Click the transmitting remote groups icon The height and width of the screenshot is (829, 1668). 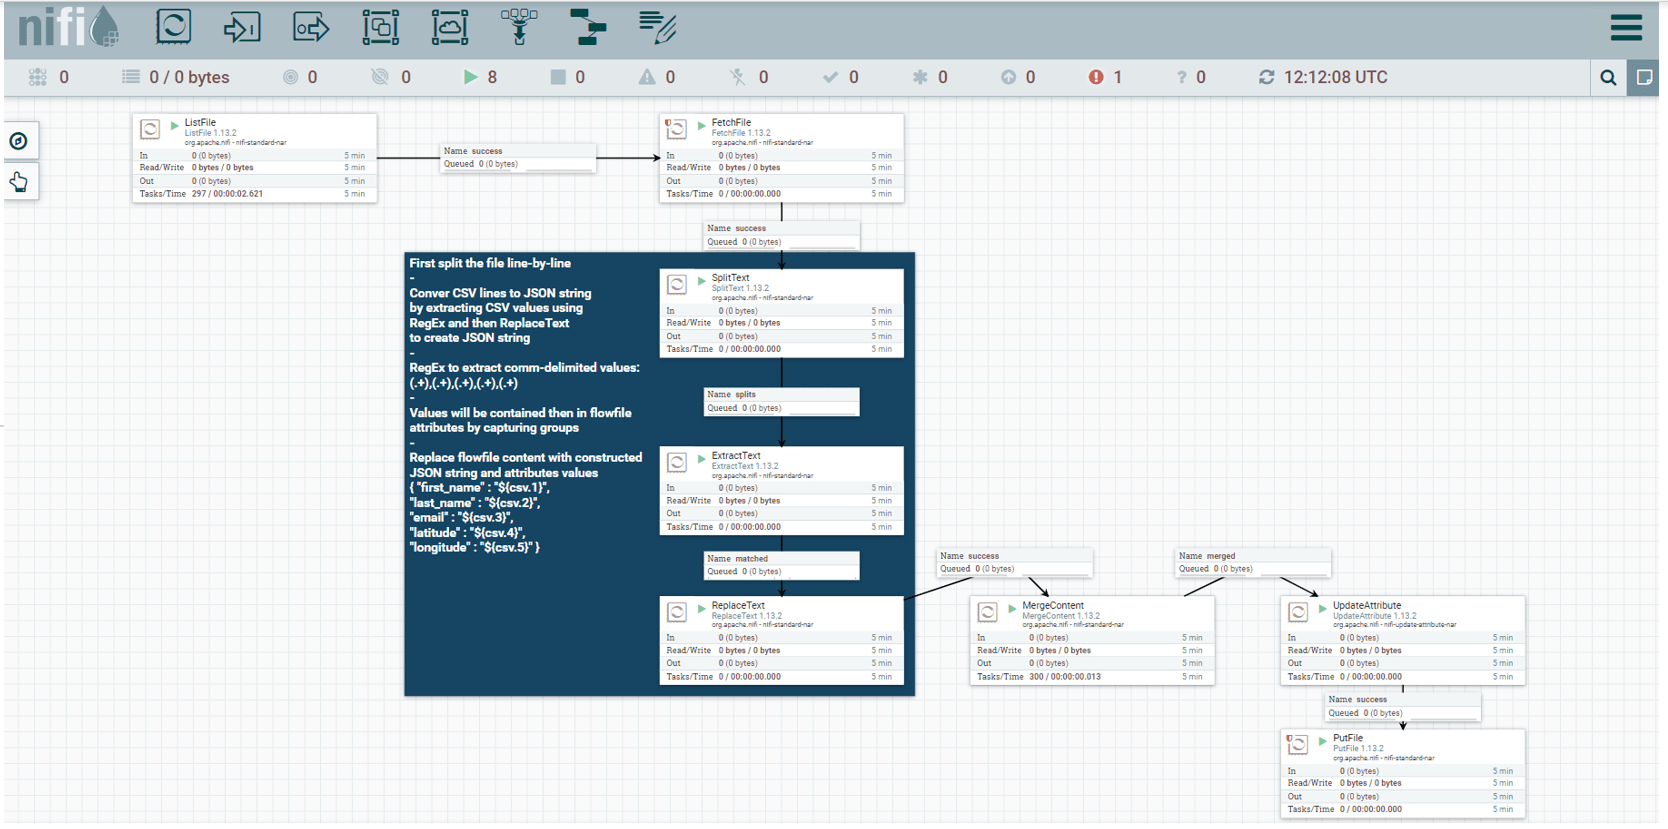(290, 77)
